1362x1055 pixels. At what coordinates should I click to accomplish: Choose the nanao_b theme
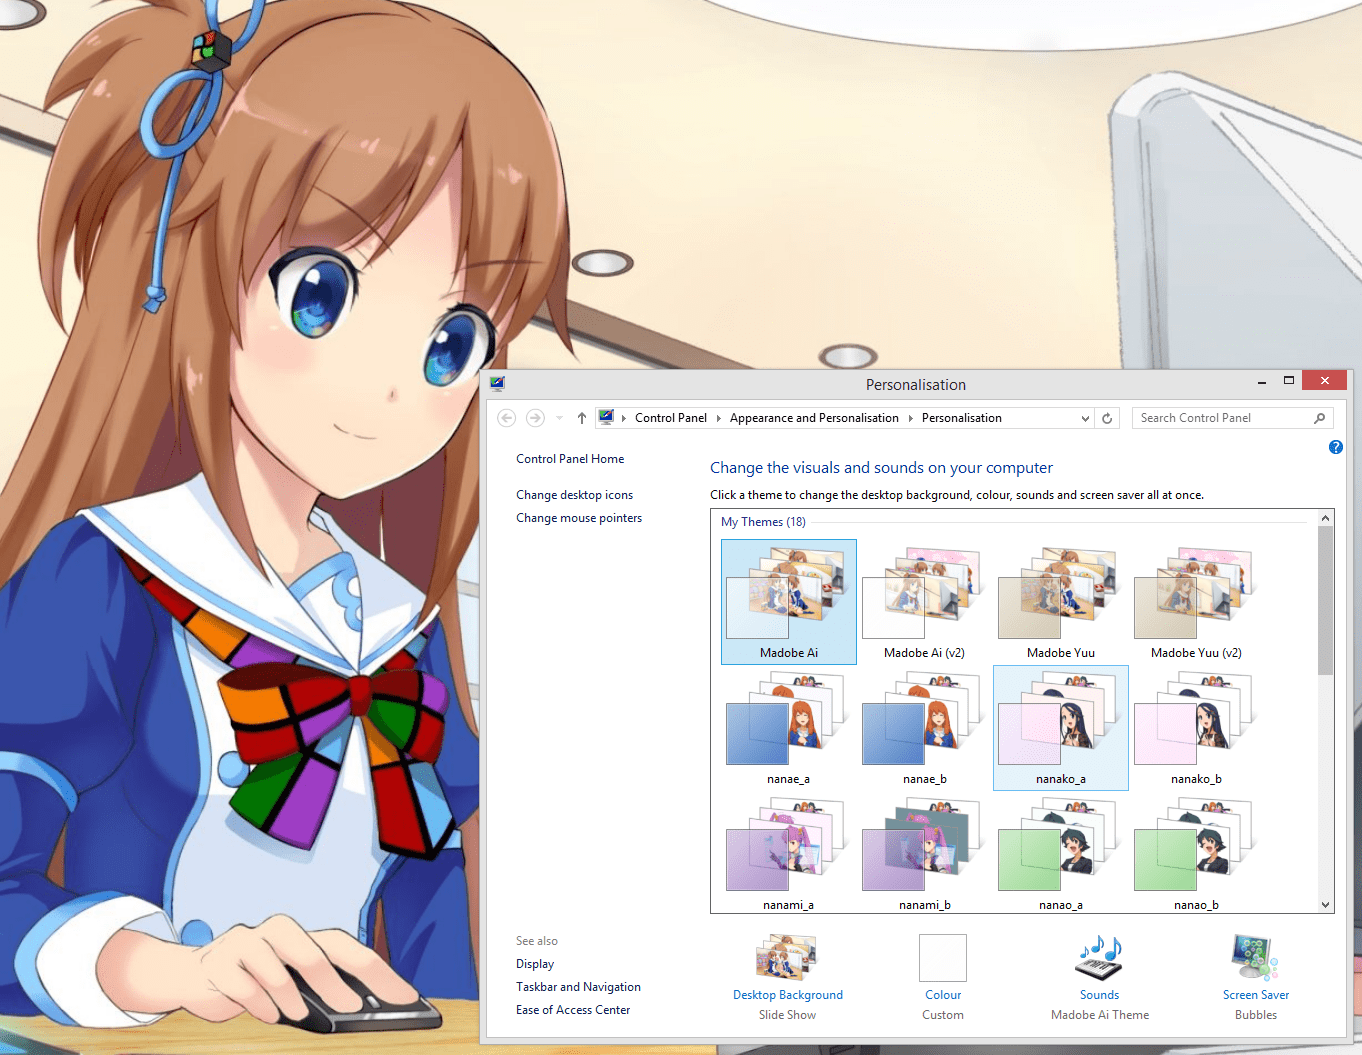click(x=1197, y=853)
